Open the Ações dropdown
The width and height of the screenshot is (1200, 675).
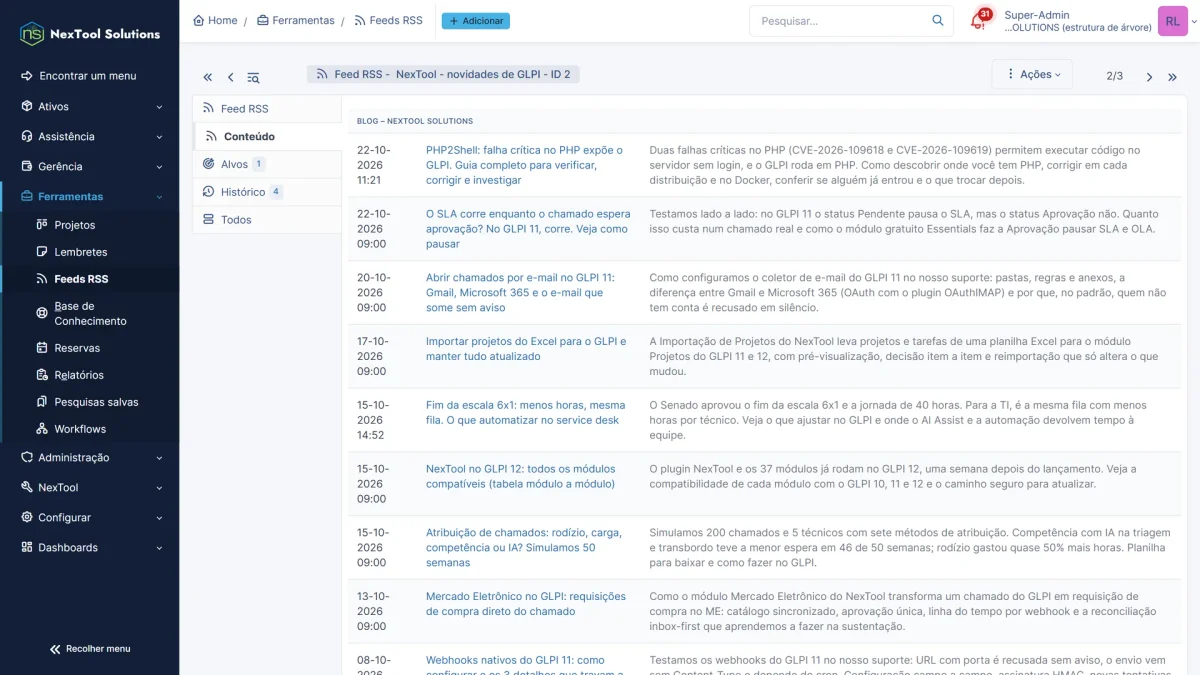pos(1032,75)
